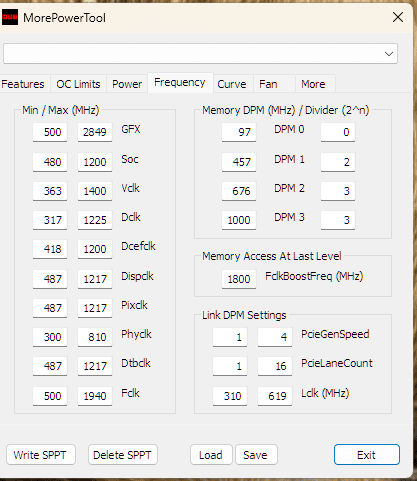The width and height of the screenshot is (417, 481).
Task: Edit the Dclk maximum value 1225
Action: click(95, 220)
